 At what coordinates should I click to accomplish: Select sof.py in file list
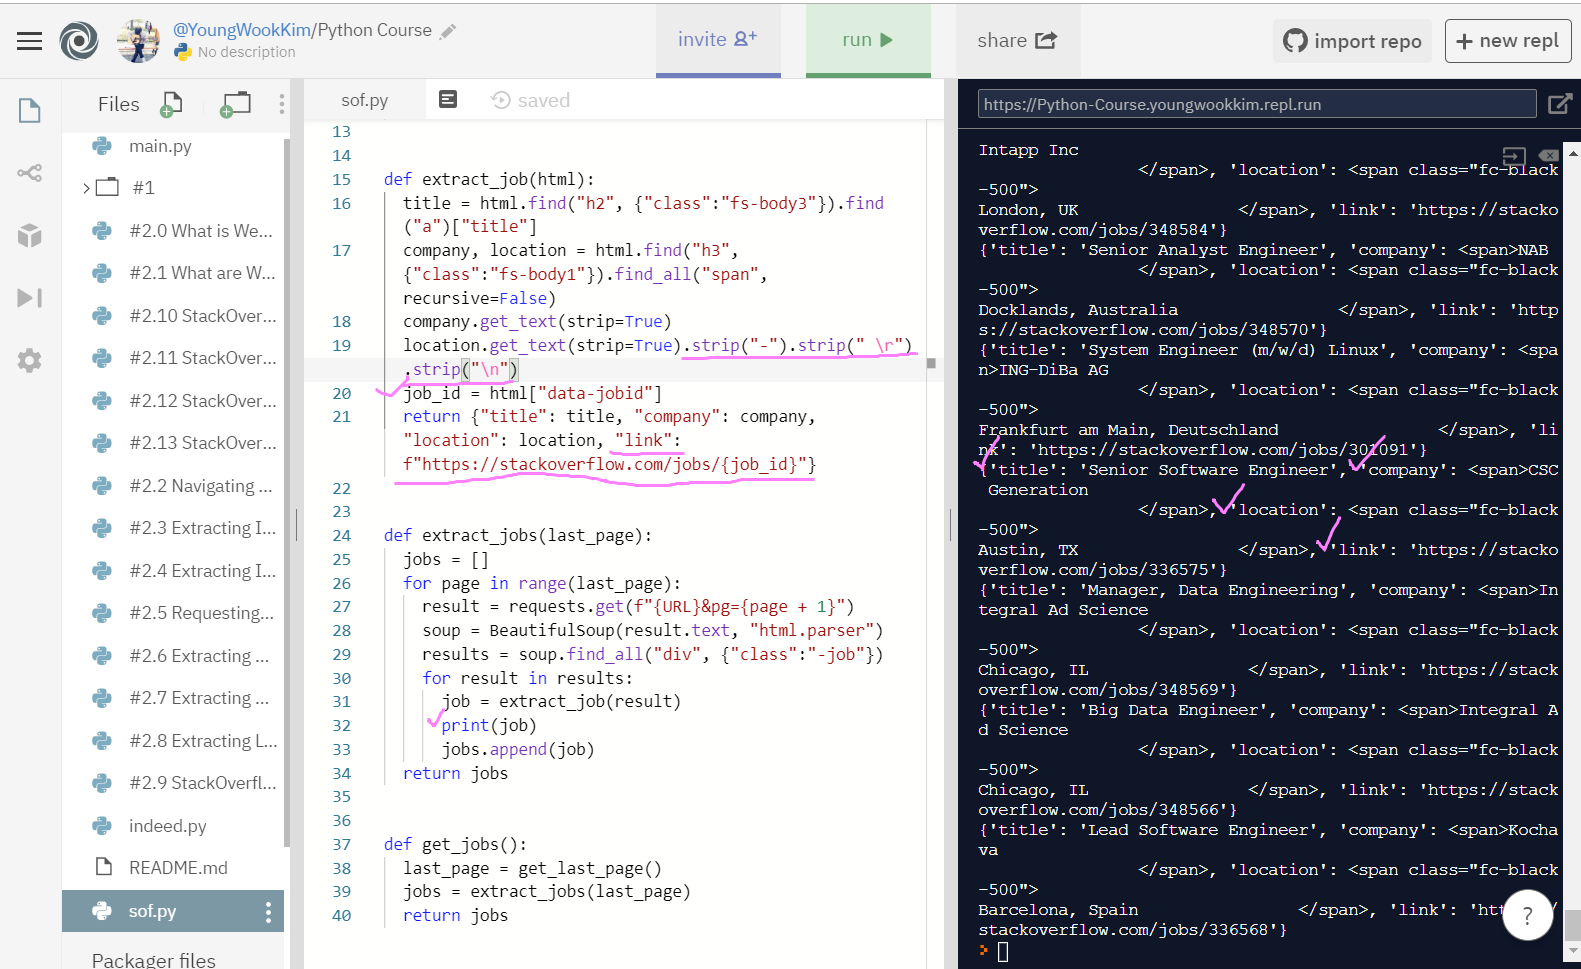pos(173,911)
